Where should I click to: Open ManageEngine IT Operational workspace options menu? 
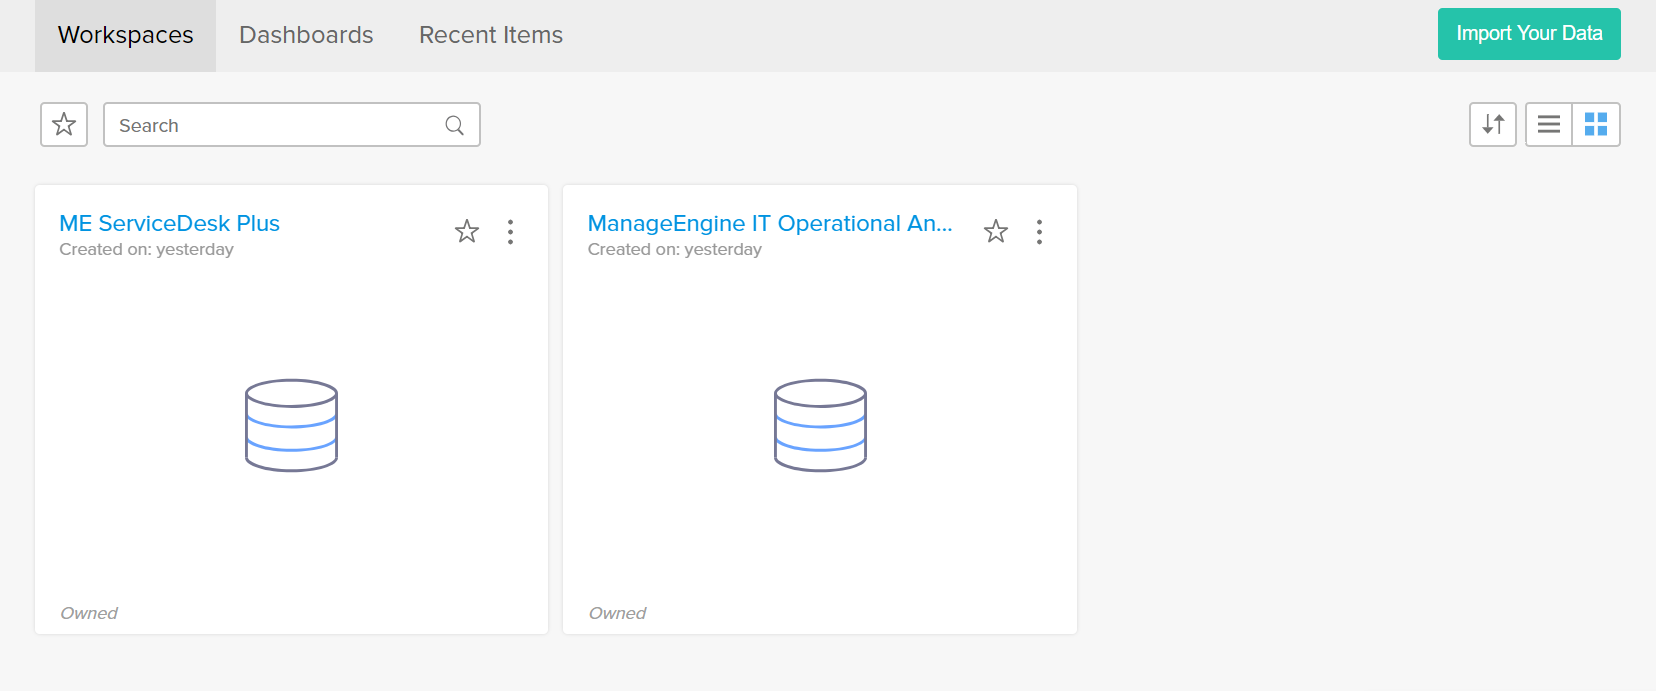point(1039,232)
